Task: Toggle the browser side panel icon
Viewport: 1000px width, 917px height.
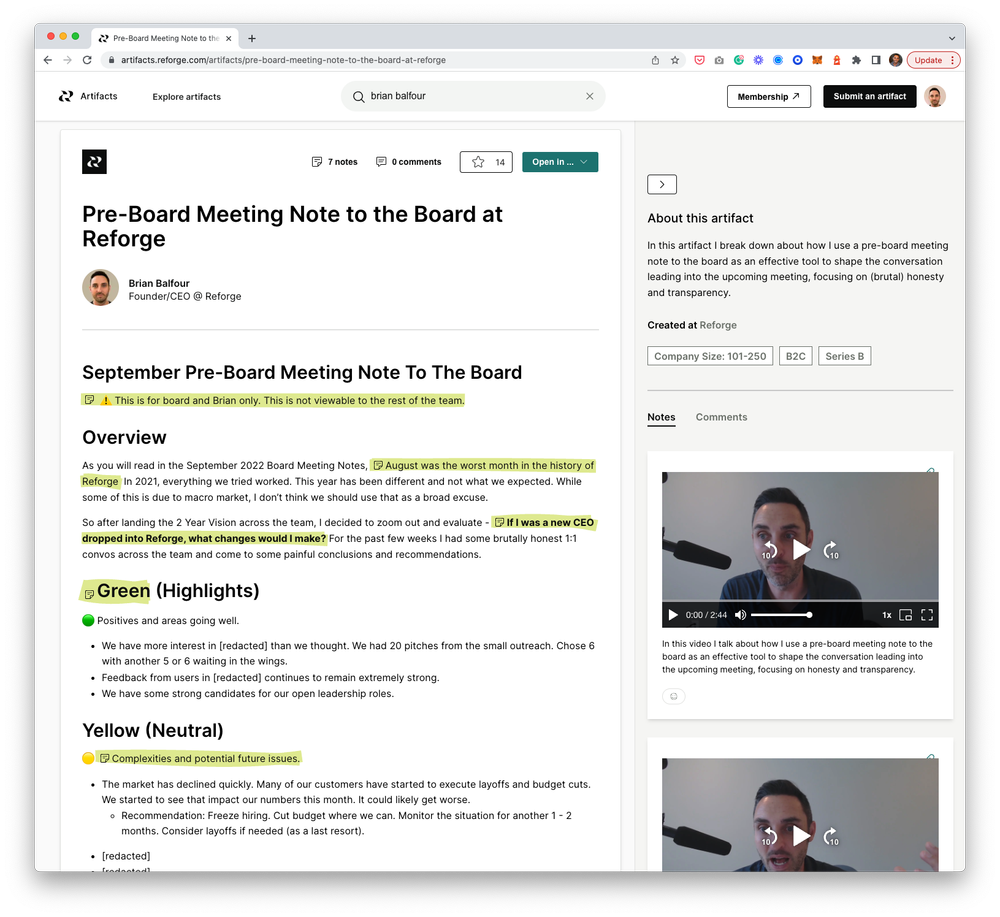Action: (876, 60)
